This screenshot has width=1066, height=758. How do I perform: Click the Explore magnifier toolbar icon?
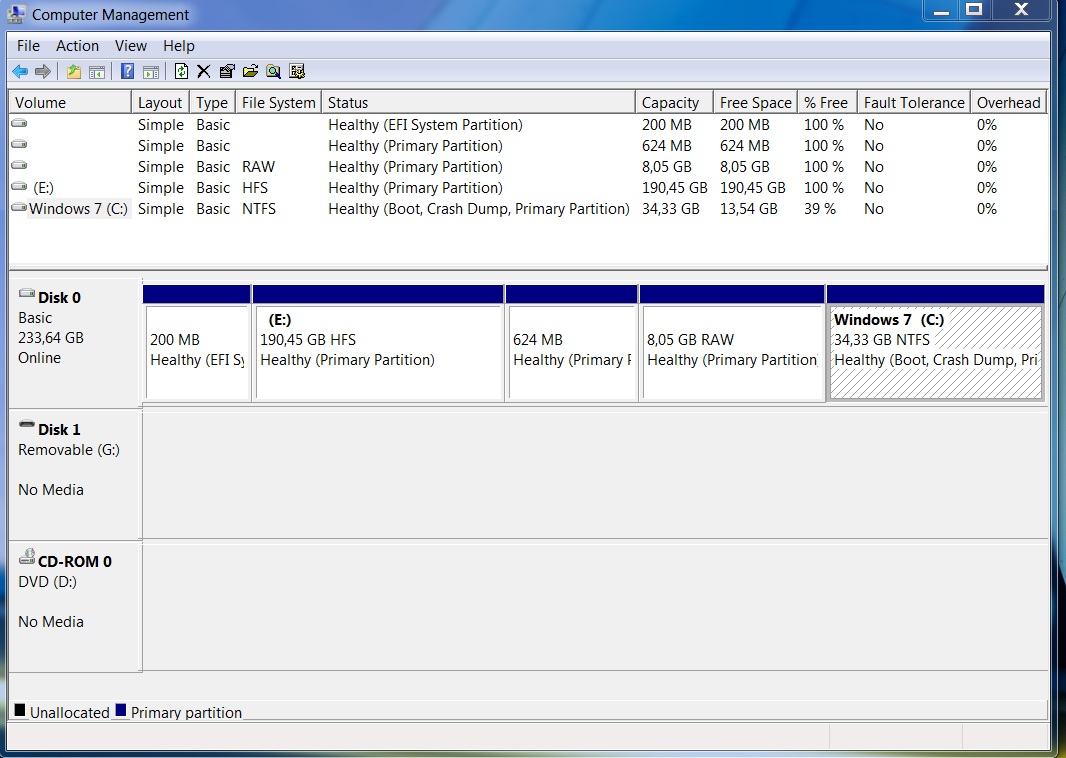(273, 71)
